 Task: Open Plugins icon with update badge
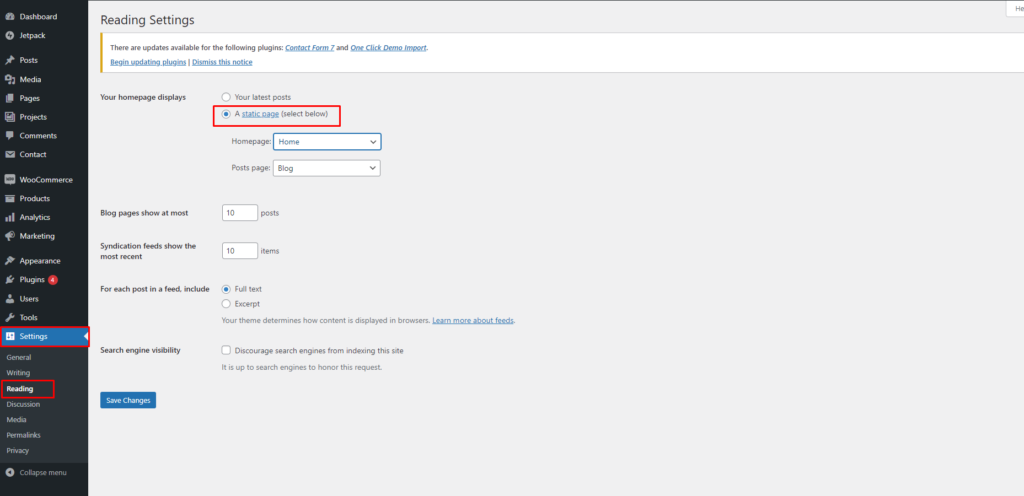click(10, 279)
